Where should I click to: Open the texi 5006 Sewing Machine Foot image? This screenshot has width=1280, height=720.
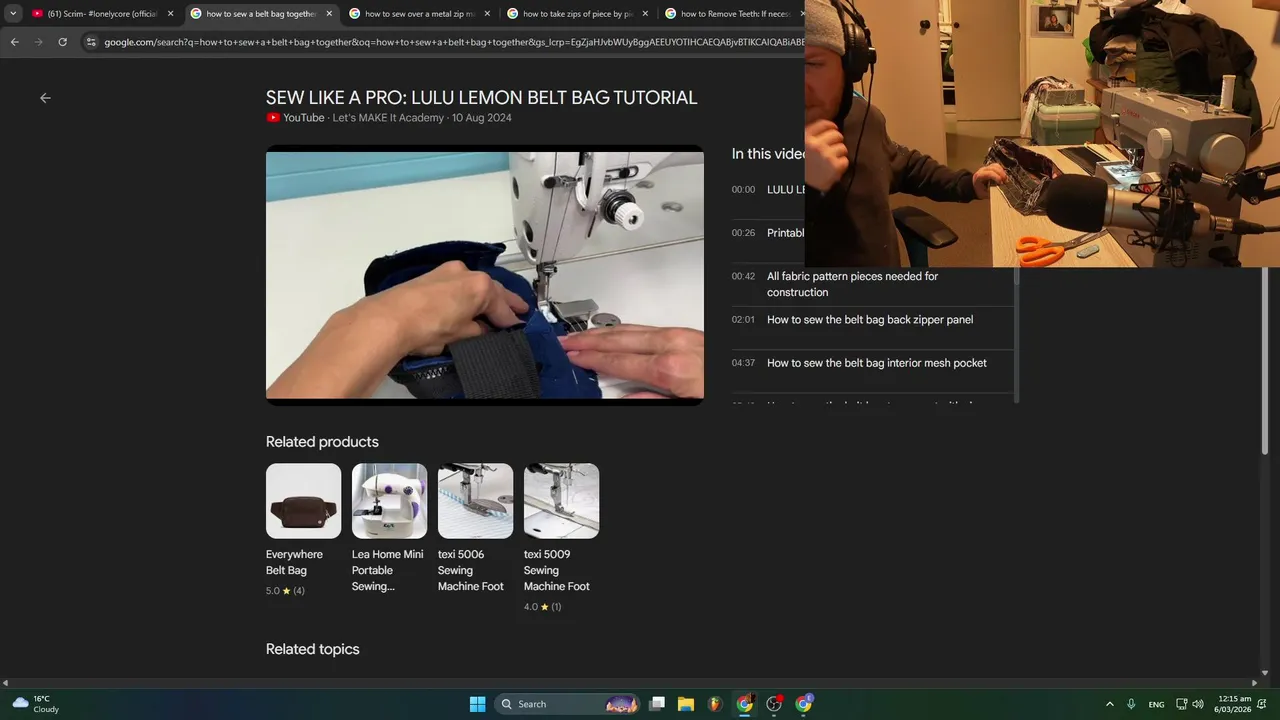pyautogui.click(x=475, y=501)
